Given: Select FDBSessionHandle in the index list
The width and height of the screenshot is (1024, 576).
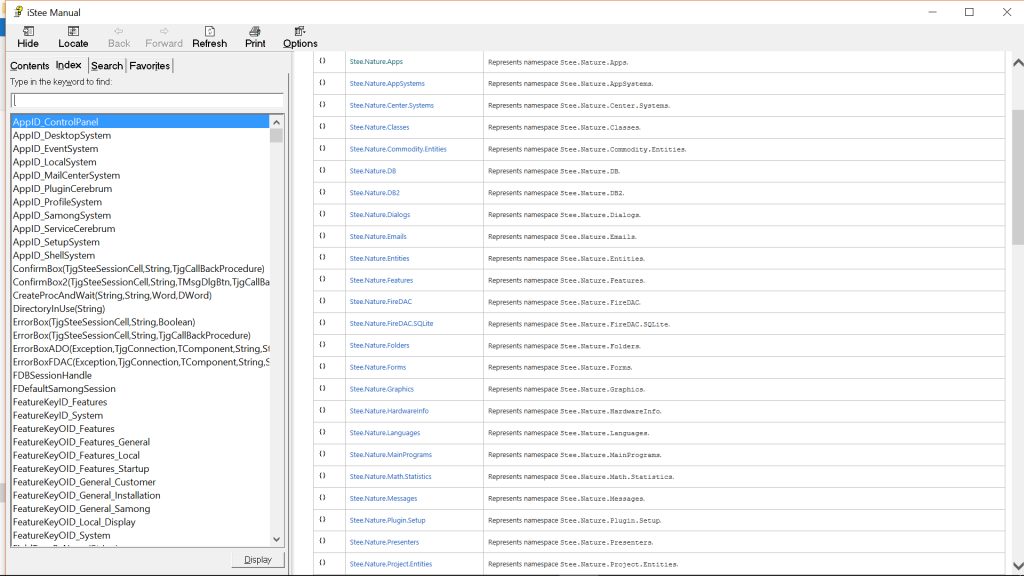Looking at the screenshot, I should pos(52,375).
